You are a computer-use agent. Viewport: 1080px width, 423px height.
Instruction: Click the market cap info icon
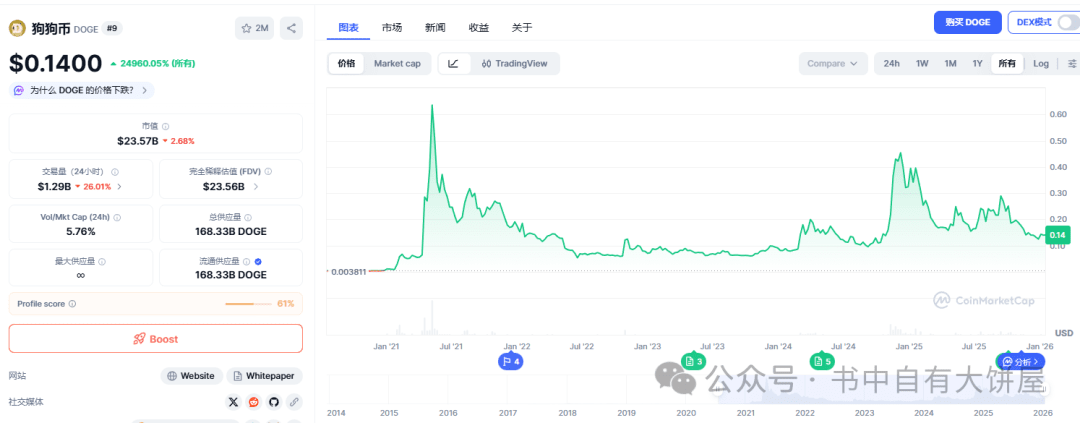[x=165, y=126]
